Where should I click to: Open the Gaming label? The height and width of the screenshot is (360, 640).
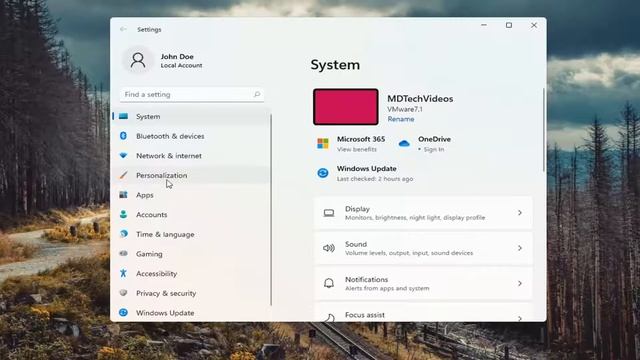(149, 254)
